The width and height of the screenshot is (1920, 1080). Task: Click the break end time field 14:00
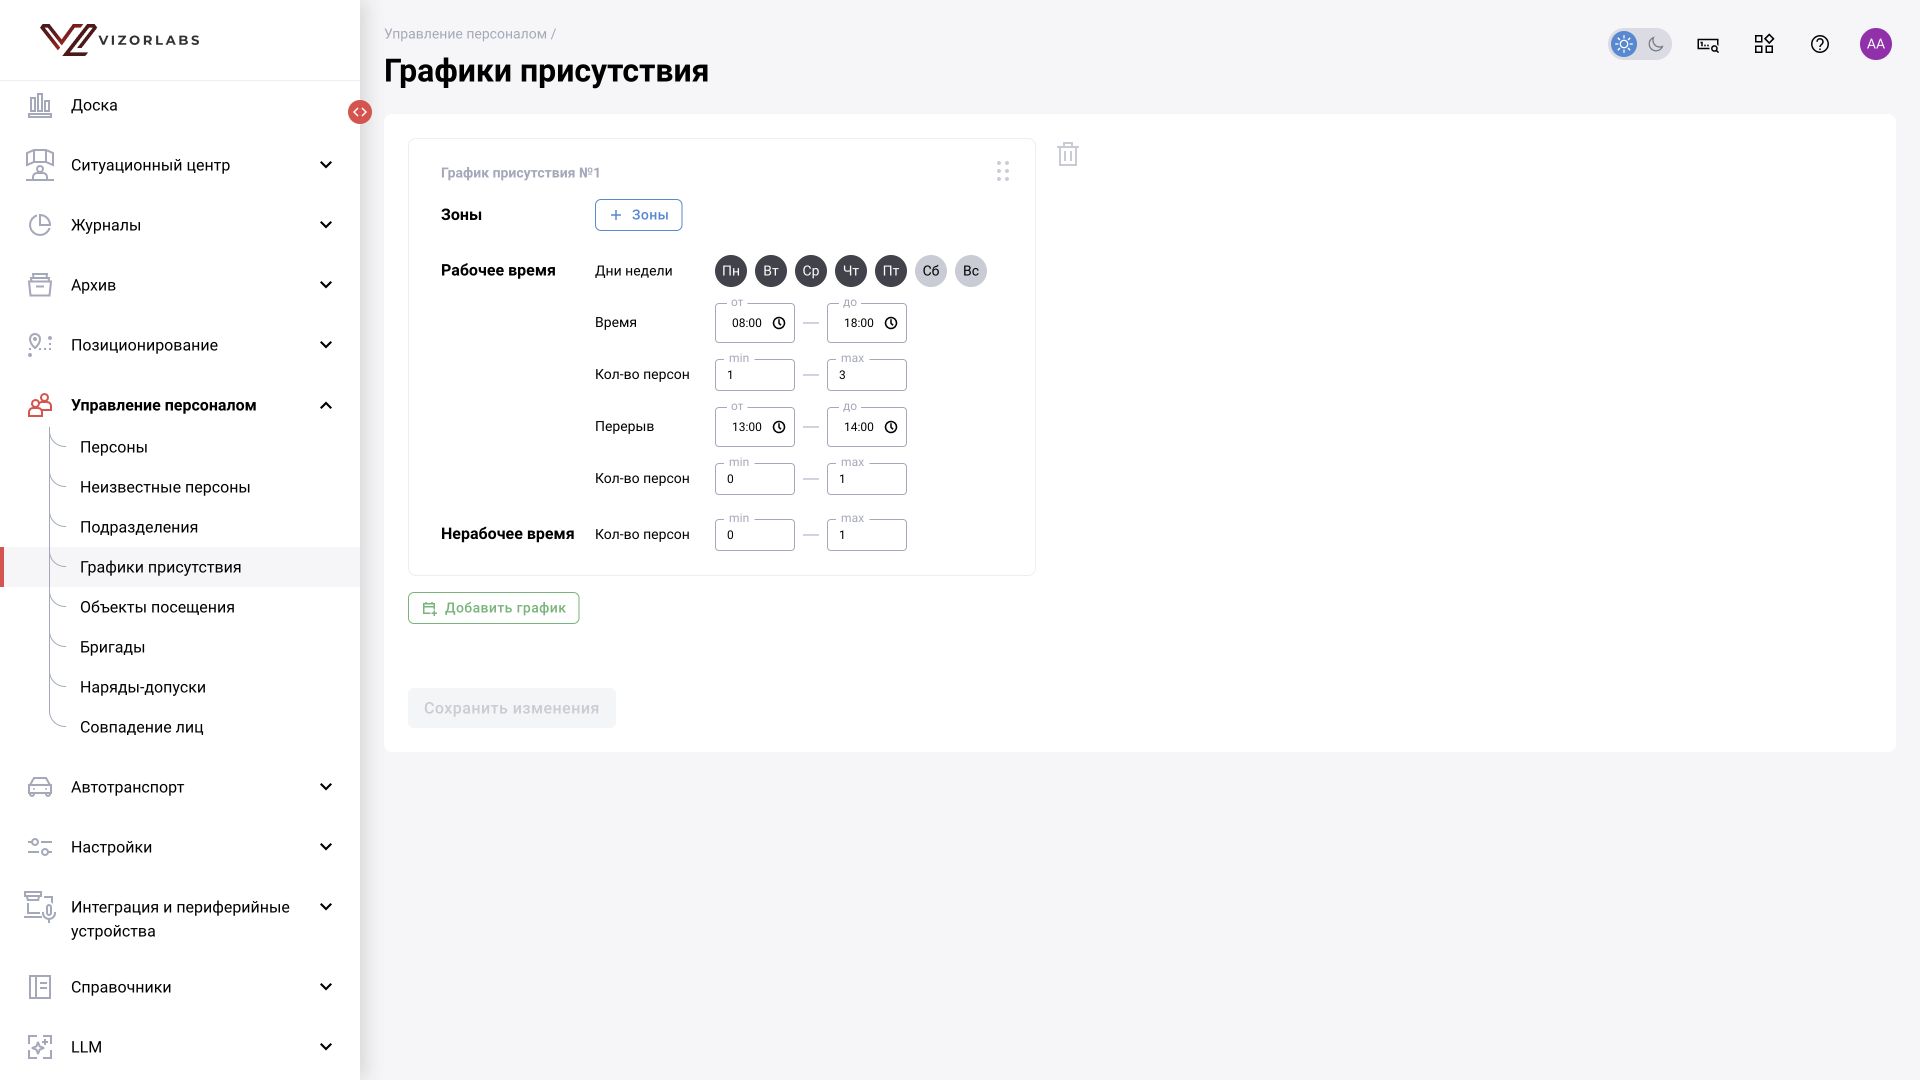867,427
